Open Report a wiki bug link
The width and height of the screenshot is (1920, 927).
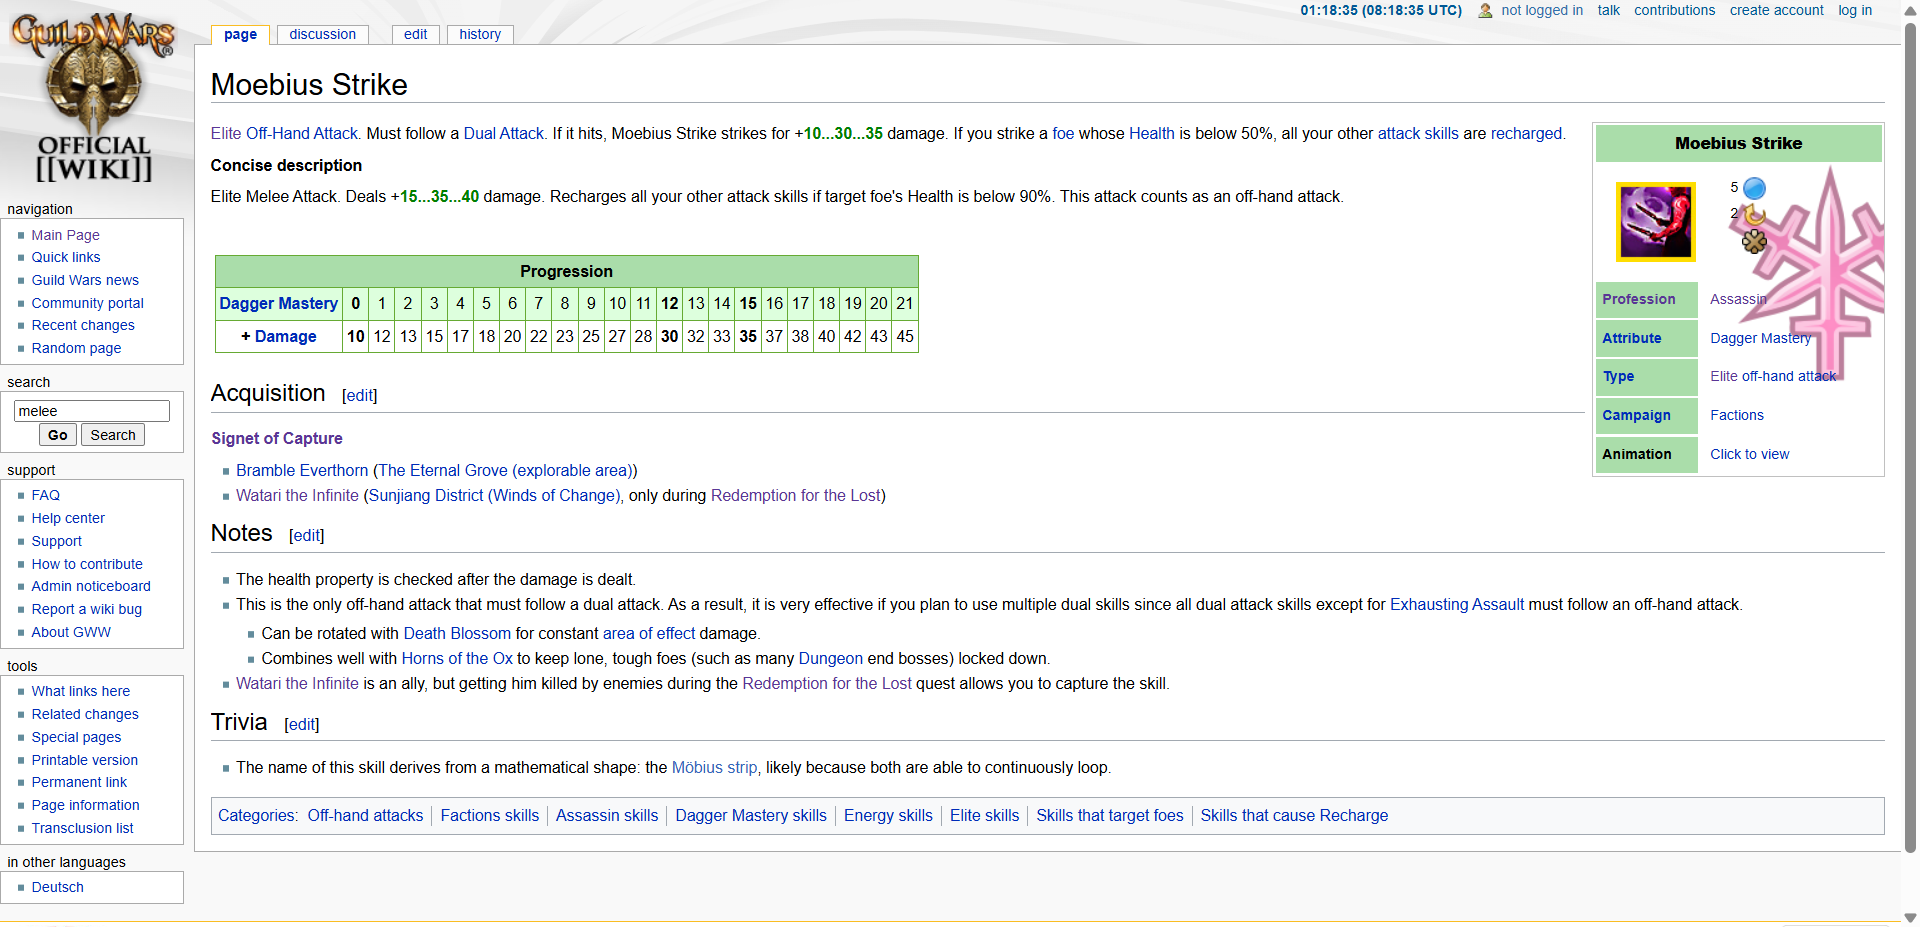pyautogui.click(x=86, y=609)
